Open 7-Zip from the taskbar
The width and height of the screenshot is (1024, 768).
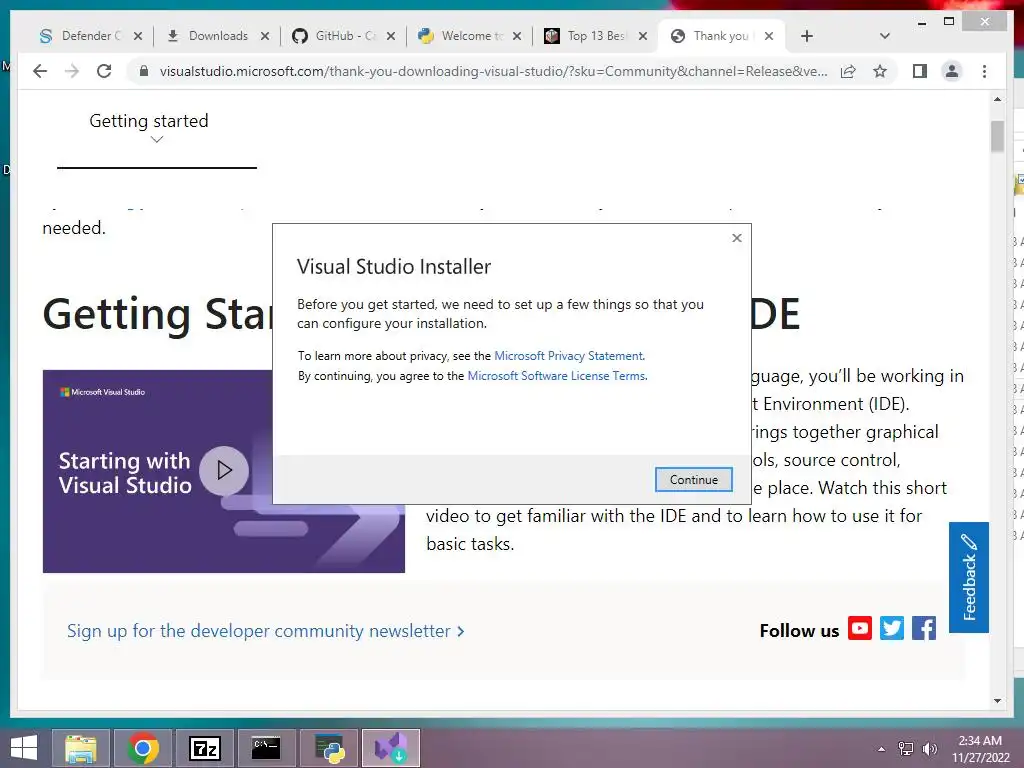[x=205, y=748]
